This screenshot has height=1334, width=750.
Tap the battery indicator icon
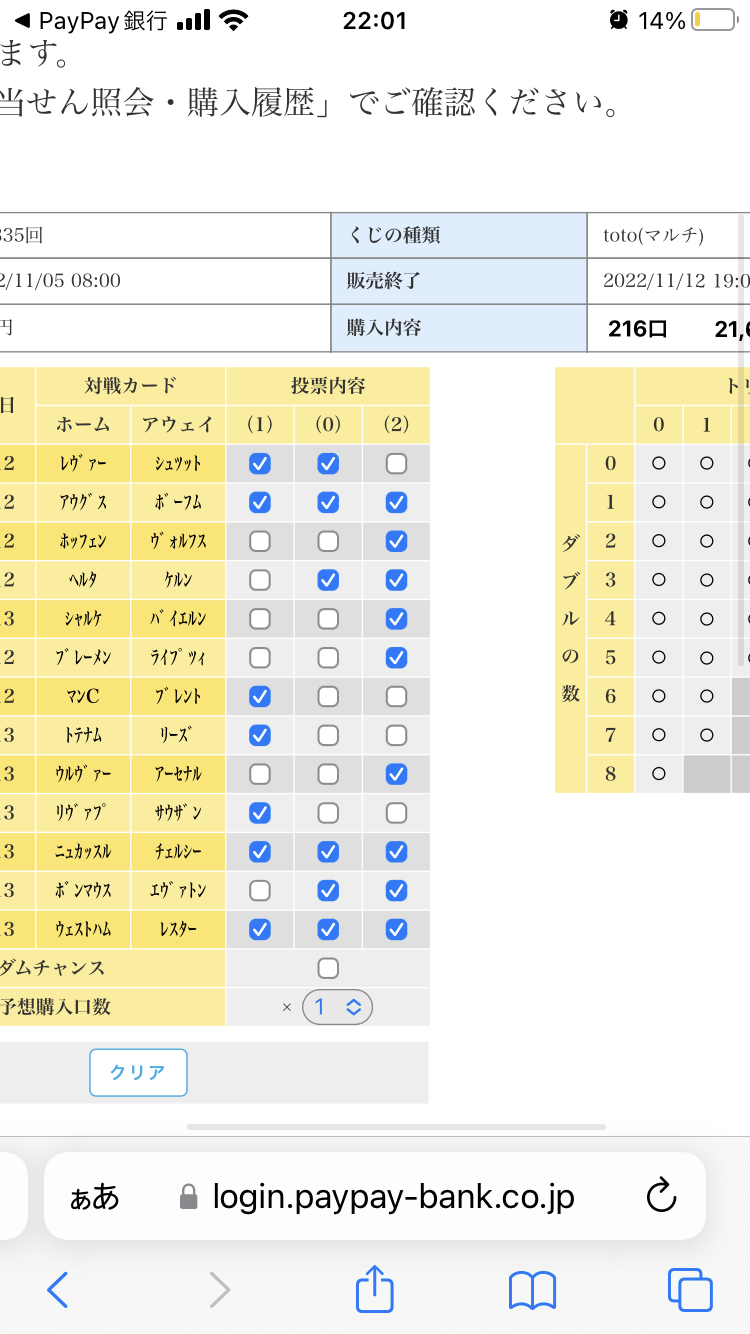pos(714,20)
